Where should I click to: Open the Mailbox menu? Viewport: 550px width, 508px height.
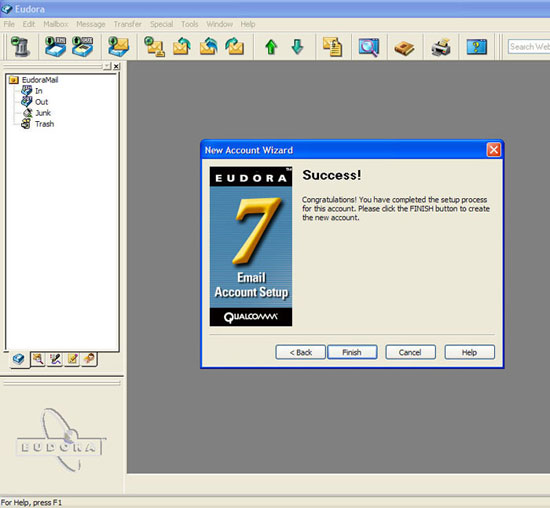click(x=55, y=24)
